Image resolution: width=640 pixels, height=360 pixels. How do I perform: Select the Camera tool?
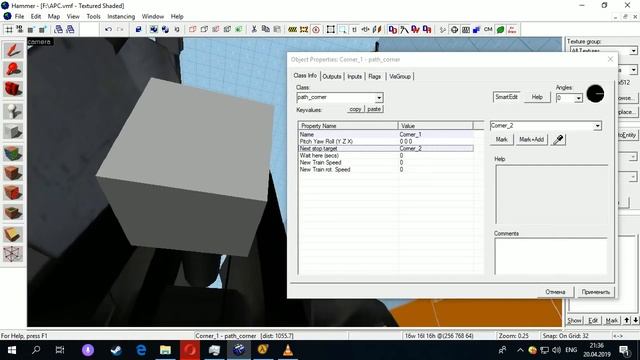(x=13, y=89)
